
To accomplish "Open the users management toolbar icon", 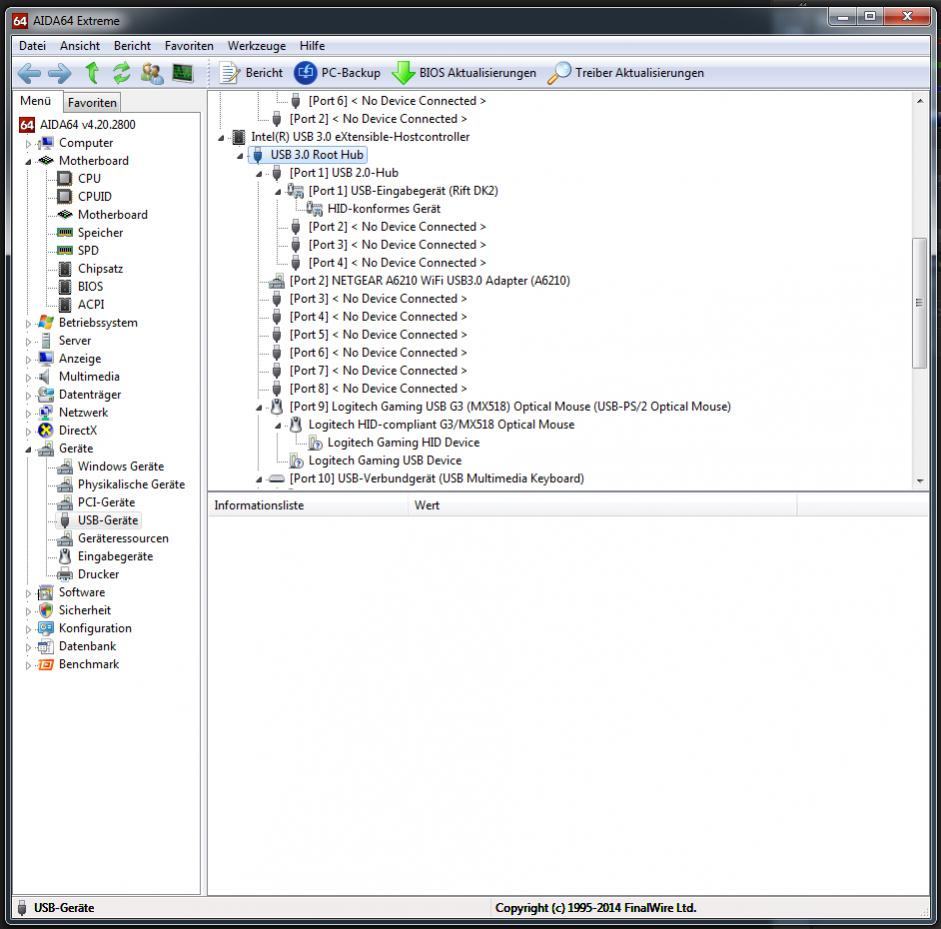I will (152, 73).
